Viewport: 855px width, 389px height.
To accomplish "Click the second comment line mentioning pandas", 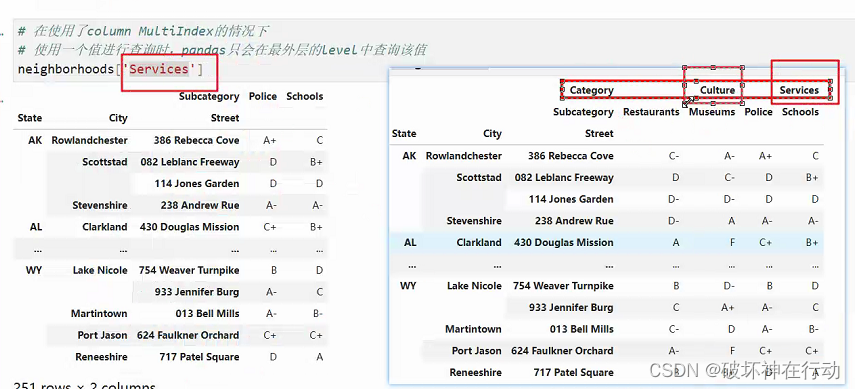I will (x=221, y=50).
